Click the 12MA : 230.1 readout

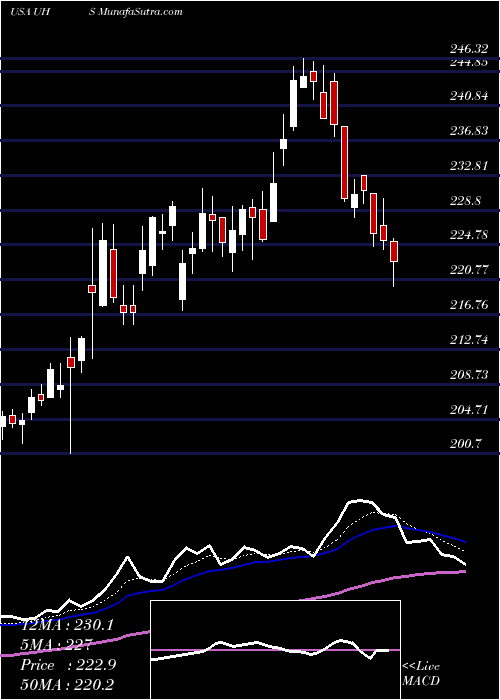coord(67,625)
